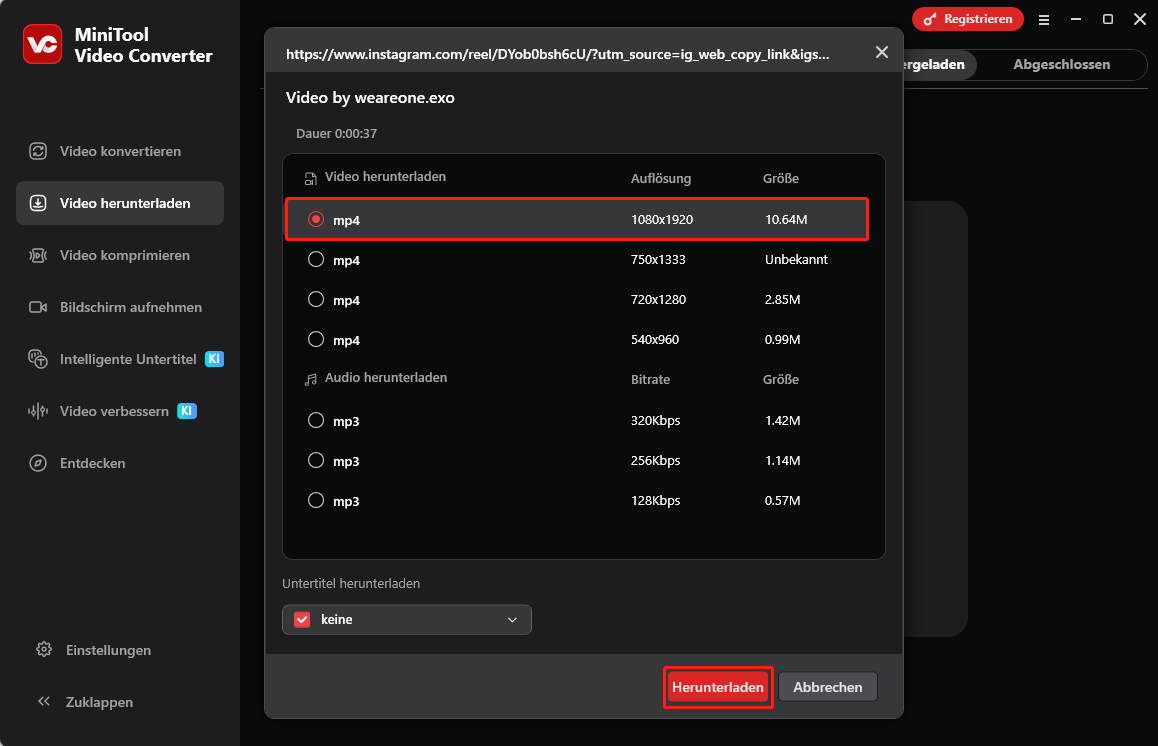Toggle the keine subtitle checkbox

tap(302, 620)
